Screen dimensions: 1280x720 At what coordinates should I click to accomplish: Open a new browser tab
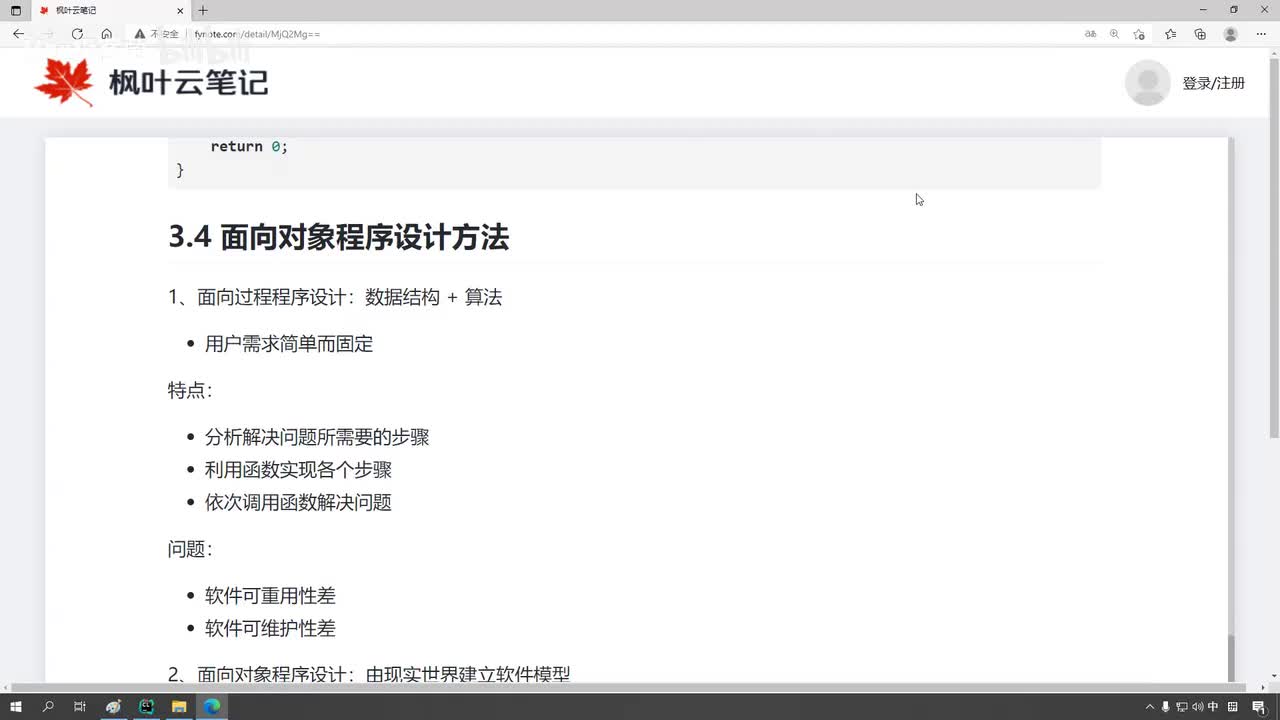pos(203,10)
